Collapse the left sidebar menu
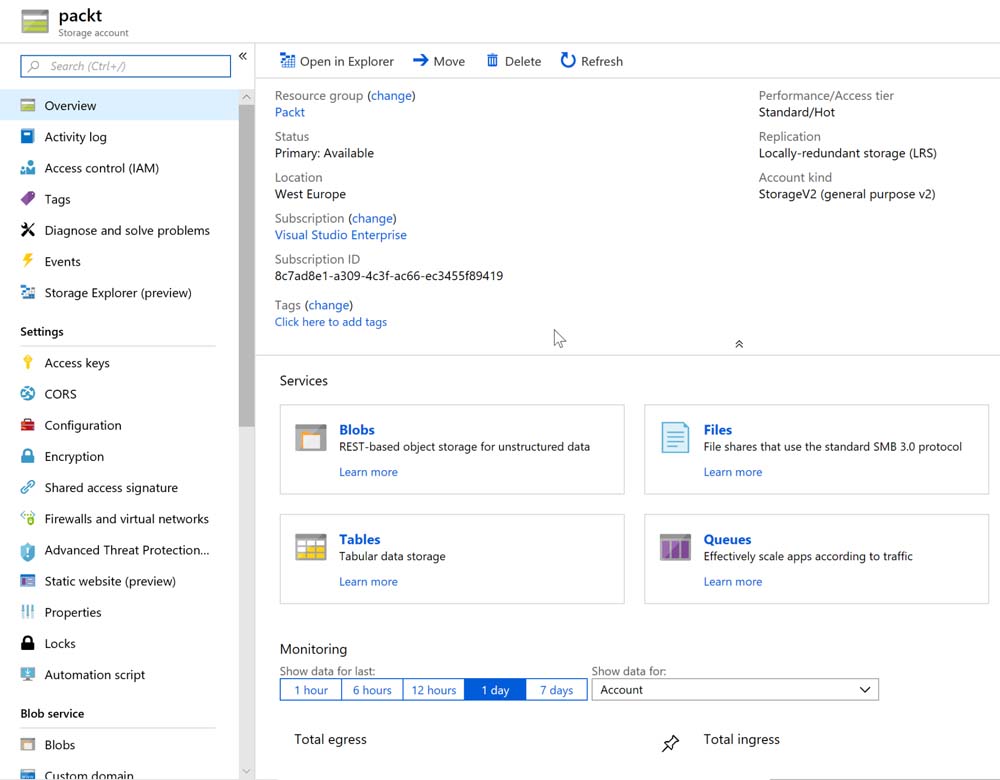 (x=242, y=57)
